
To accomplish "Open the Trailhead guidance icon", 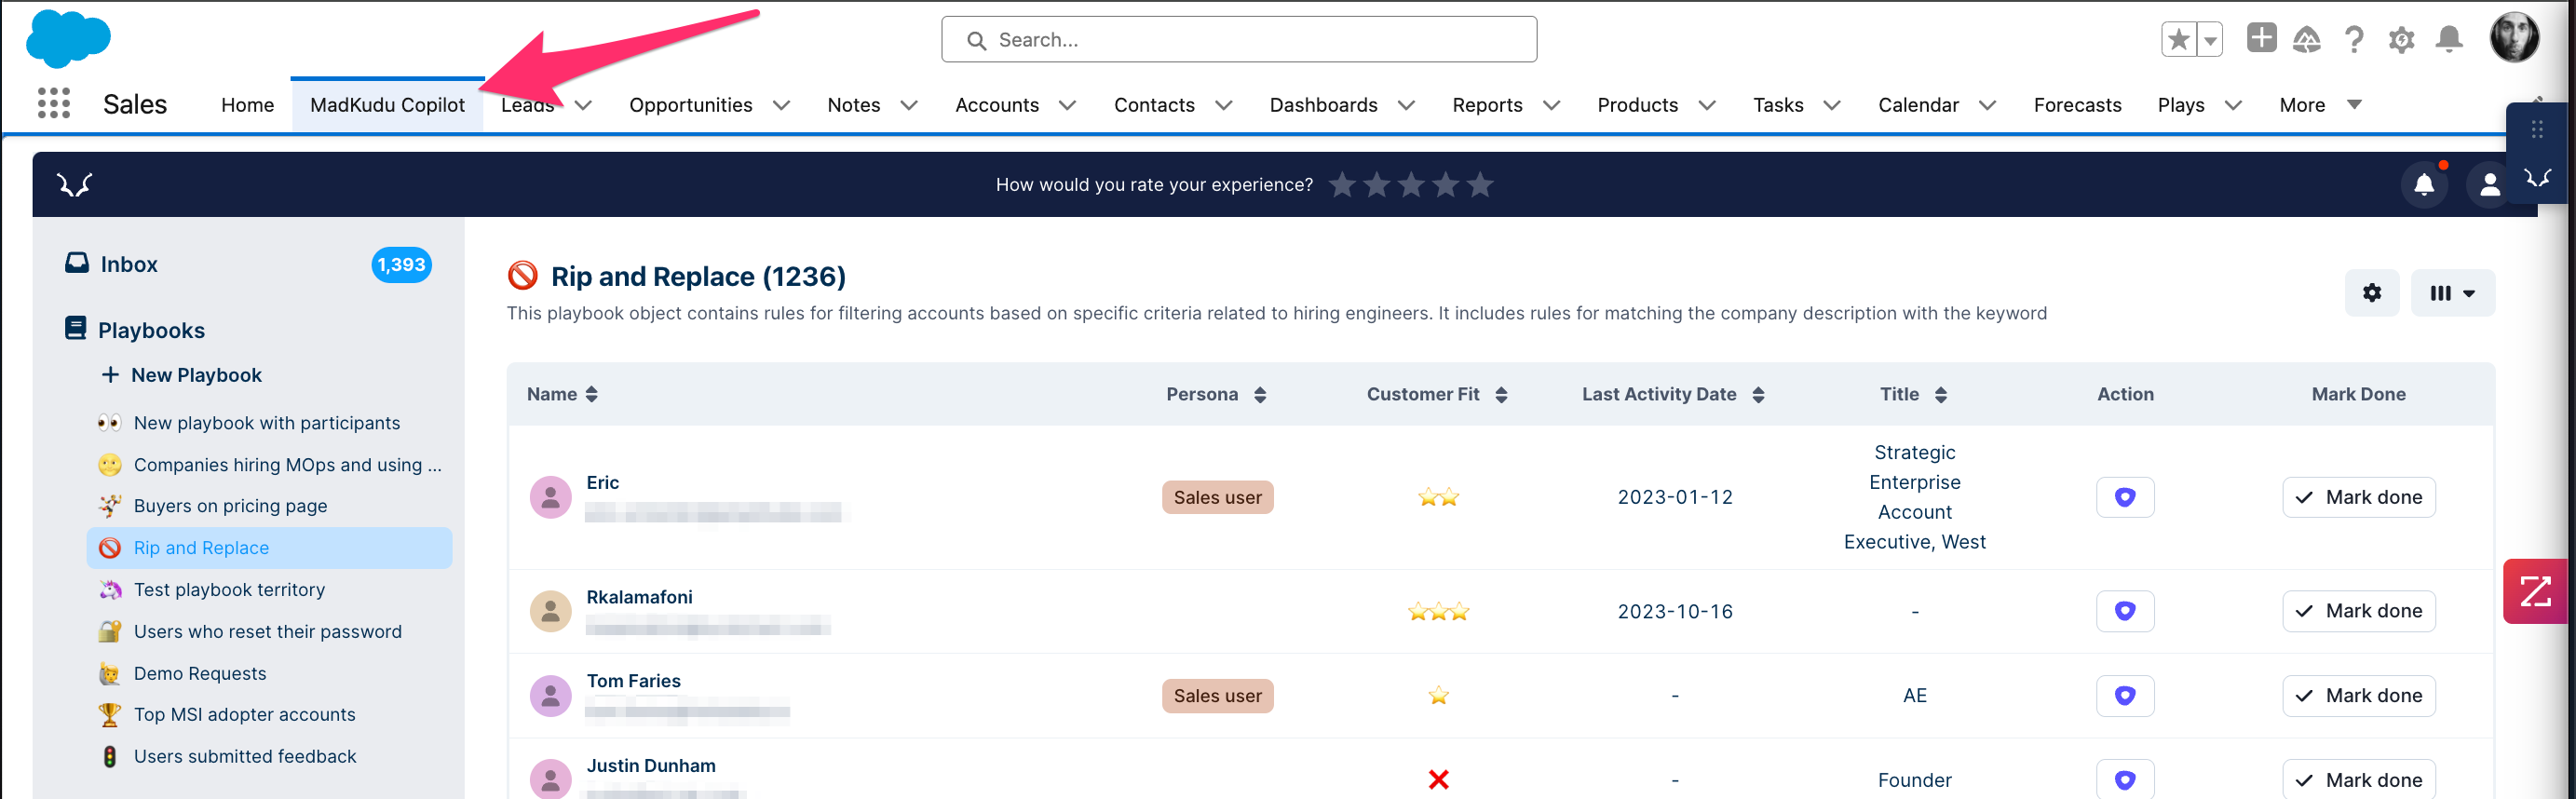I will 2306,40.
